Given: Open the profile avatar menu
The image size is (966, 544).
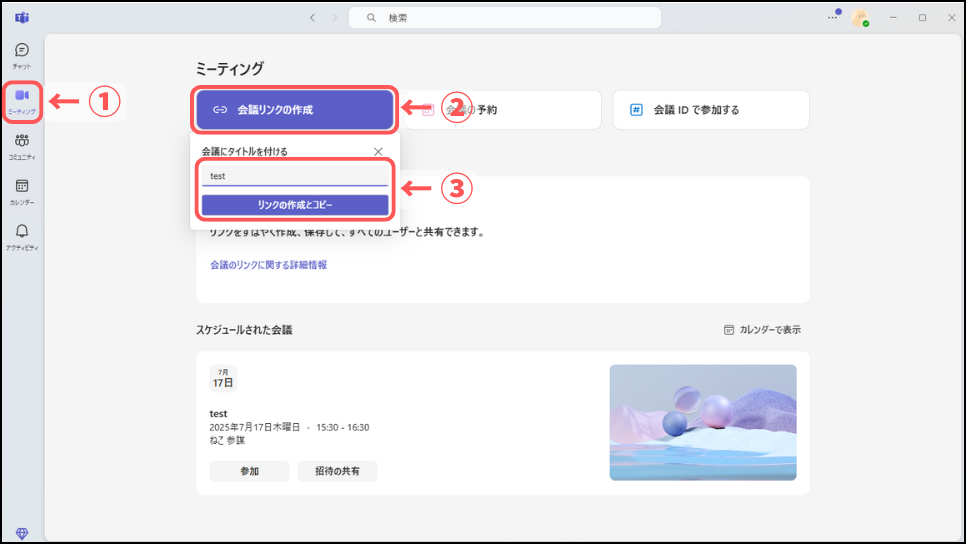Looking at the screenshot, I should 860,18.
